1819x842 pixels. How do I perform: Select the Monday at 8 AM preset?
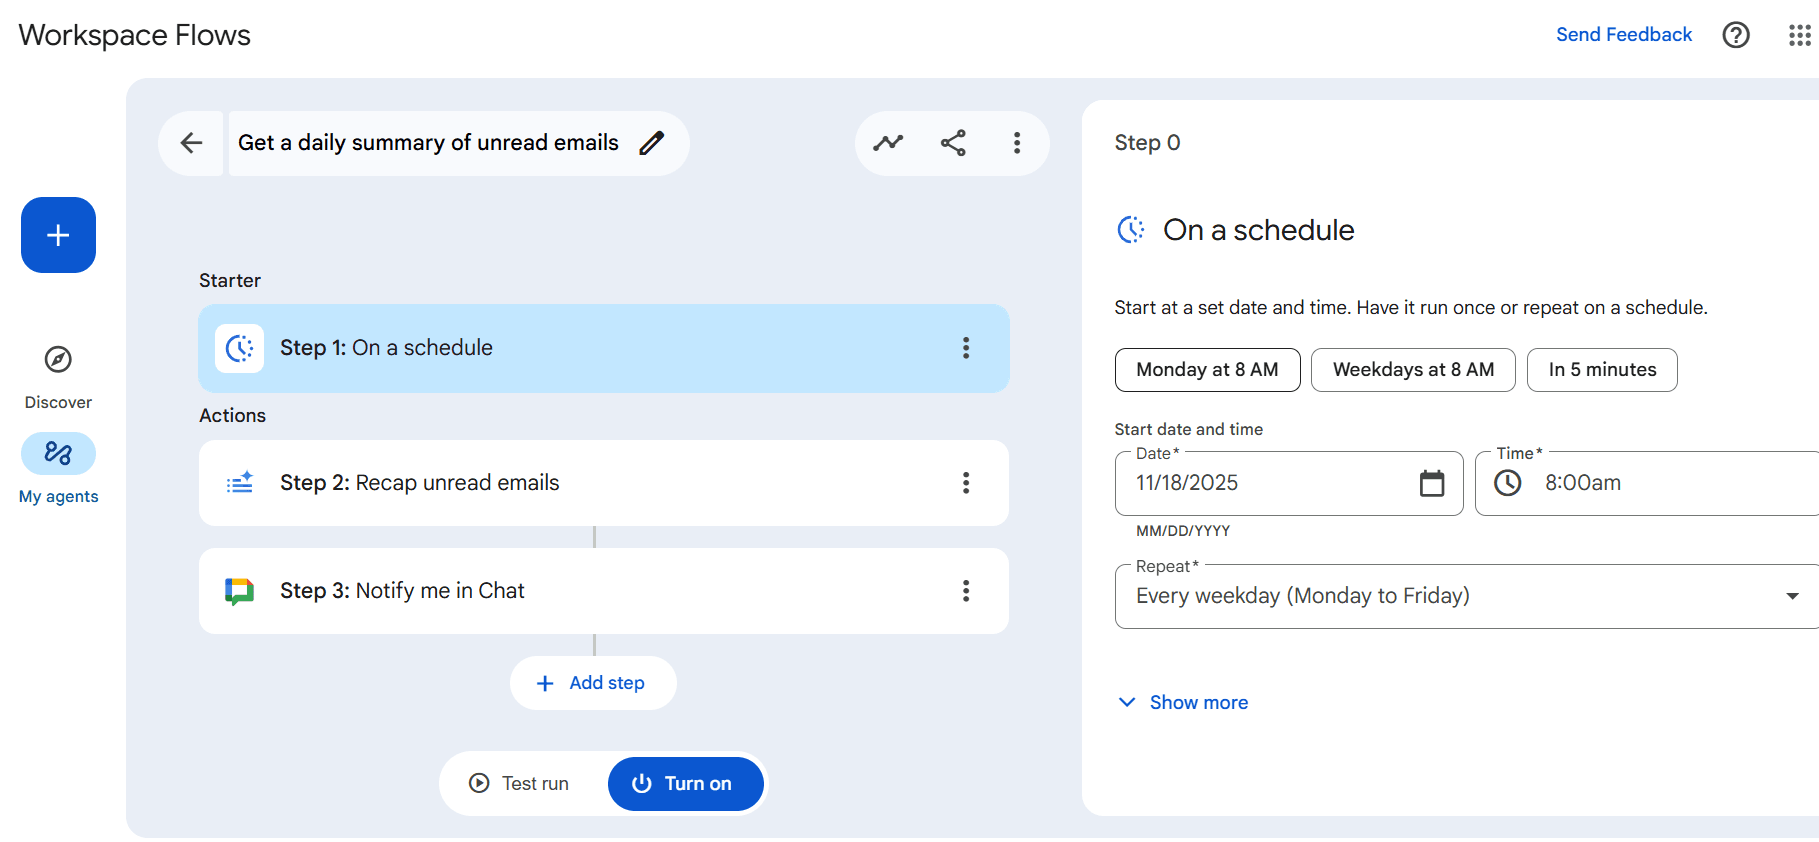point(1207,370)
